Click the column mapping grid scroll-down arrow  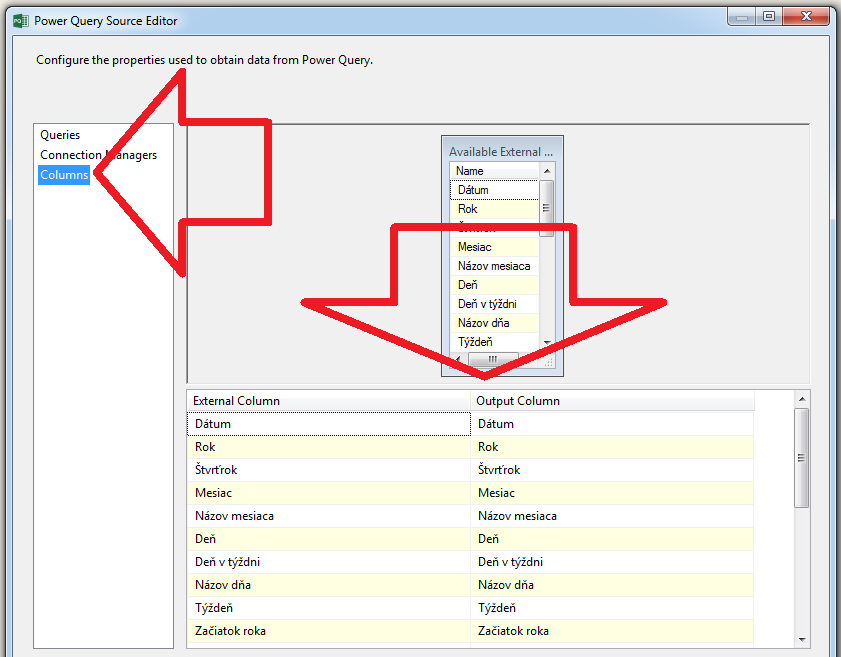click(x=802, y=639)
